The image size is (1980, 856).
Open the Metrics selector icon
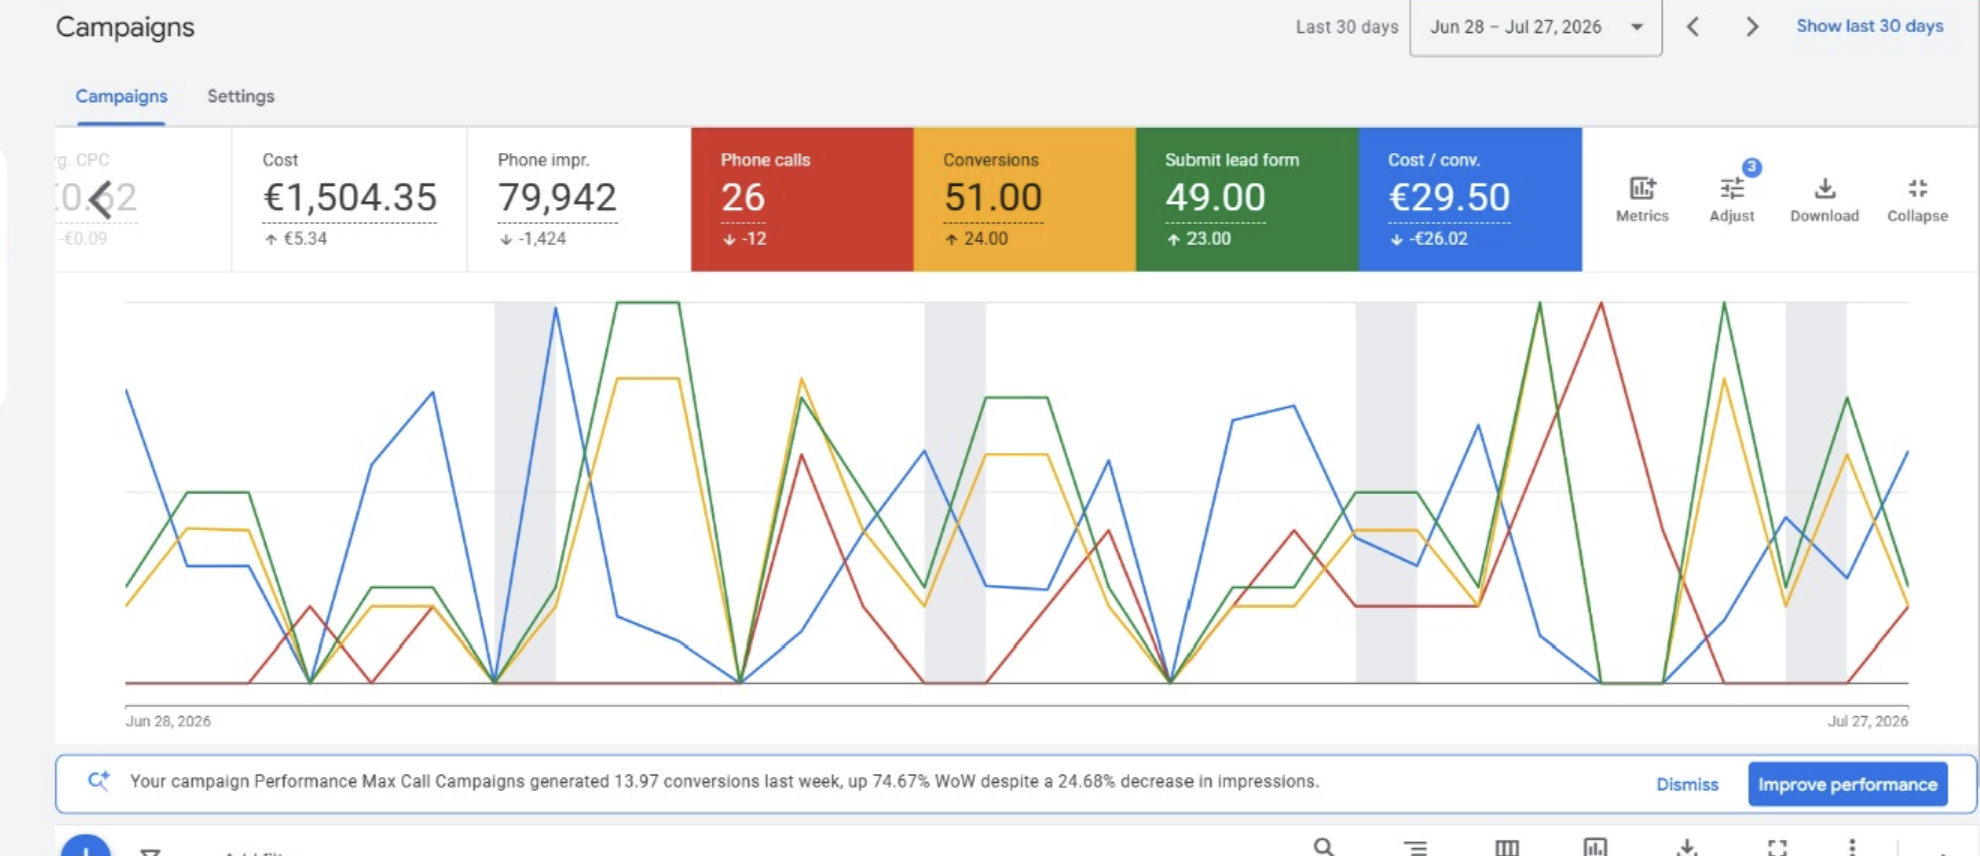click(x=1642, y=200)
